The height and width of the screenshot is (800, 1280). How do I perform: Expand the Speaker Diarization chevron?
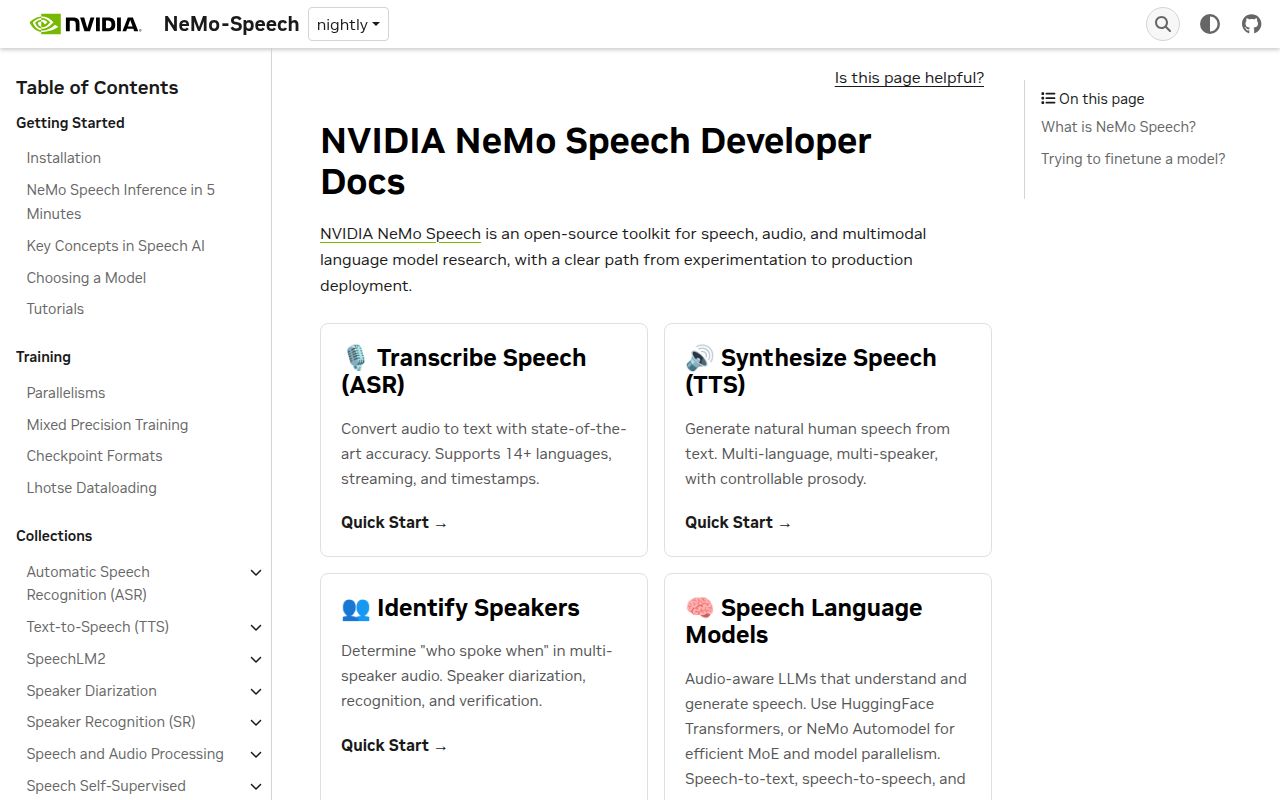click(x=256, y=692)
